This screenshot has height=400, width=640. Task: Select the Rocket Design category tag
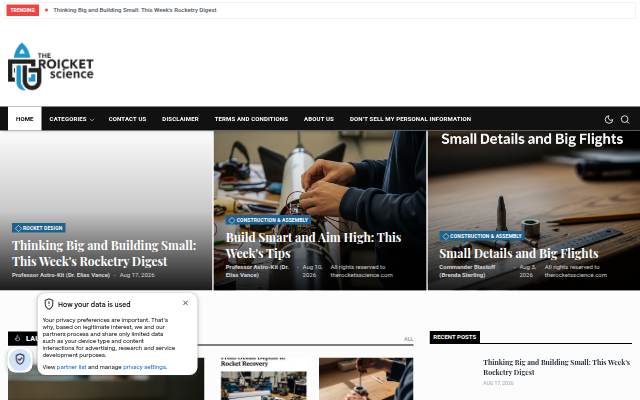(39, 228)
